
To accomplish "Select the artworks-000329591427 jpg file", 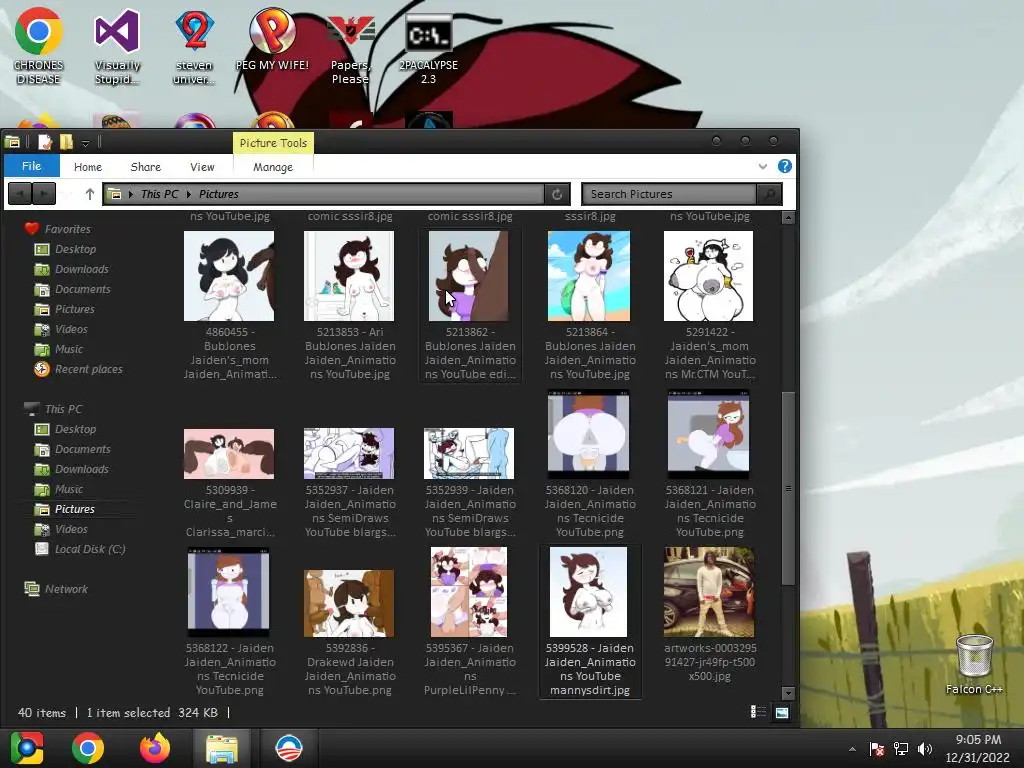I will click(x=709, y=614).
